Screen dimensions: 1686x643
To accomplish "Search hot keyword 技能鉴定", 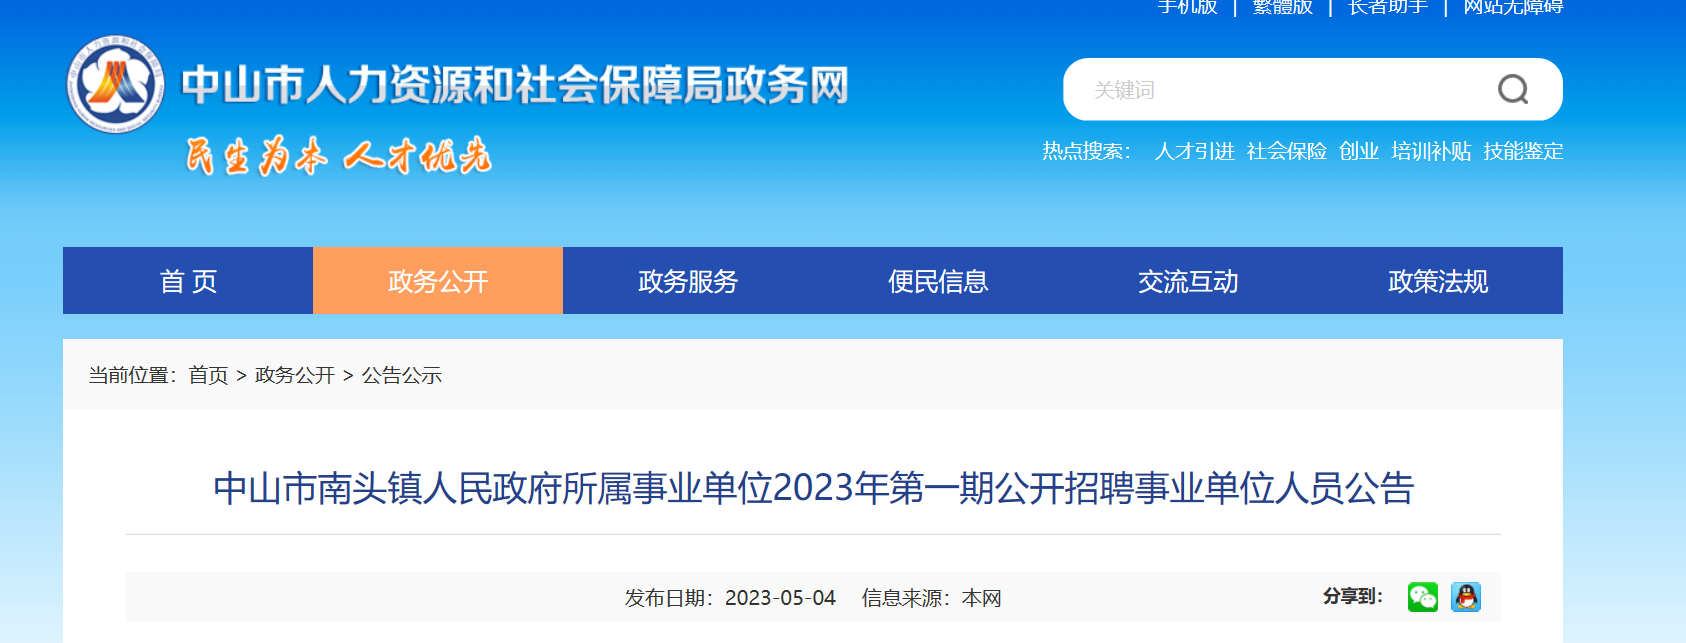I will [x=1523, y=151].
